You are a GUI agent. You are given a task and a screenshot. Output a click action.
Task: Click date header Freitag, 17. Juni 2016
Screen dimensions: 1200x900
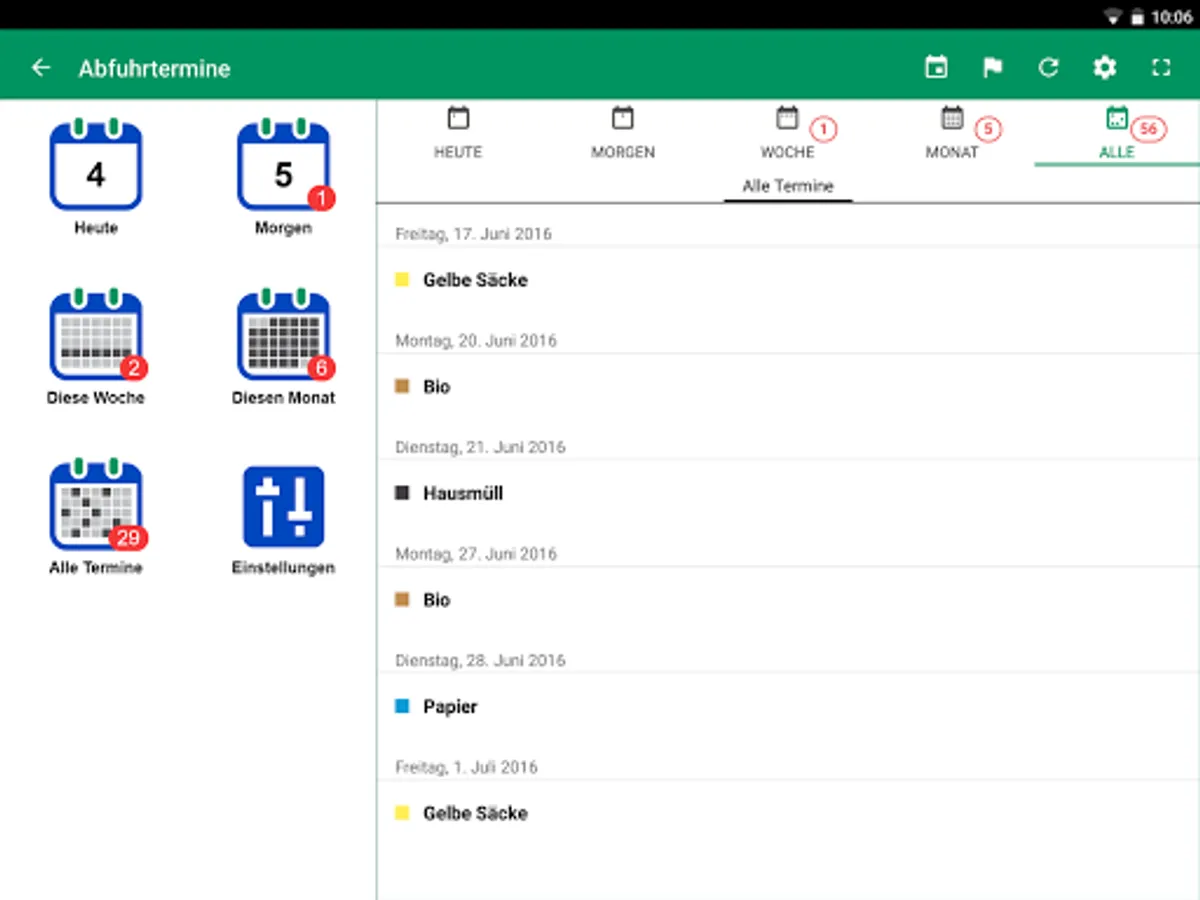473,234
